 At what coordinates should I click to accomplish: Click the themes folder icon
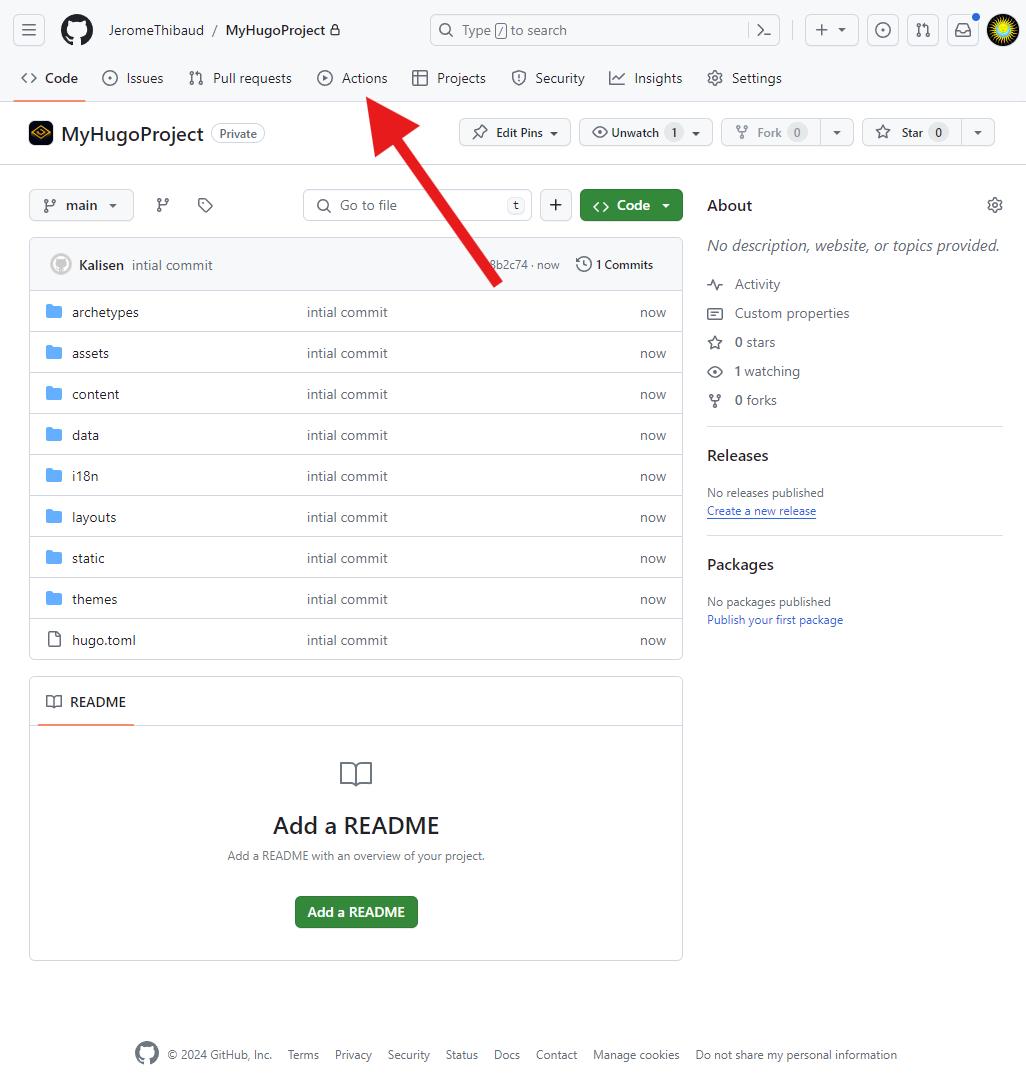54,598
